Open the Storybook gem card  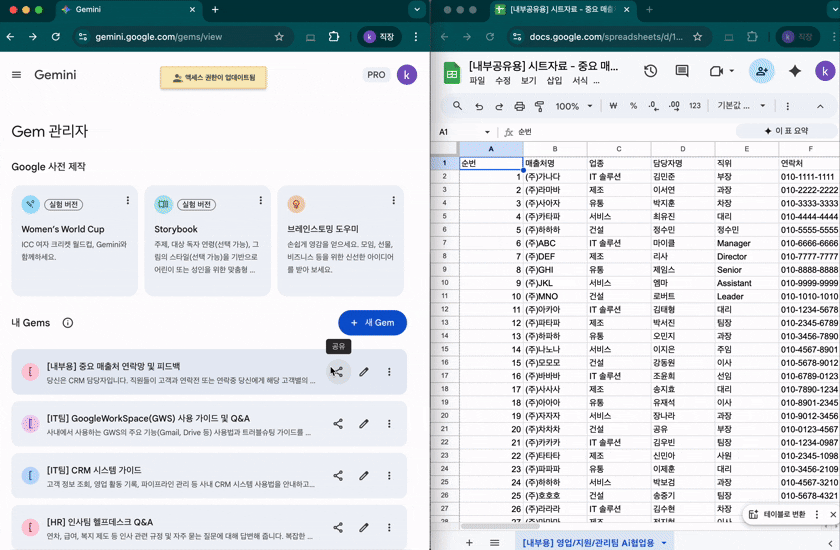tap(207, 240)
